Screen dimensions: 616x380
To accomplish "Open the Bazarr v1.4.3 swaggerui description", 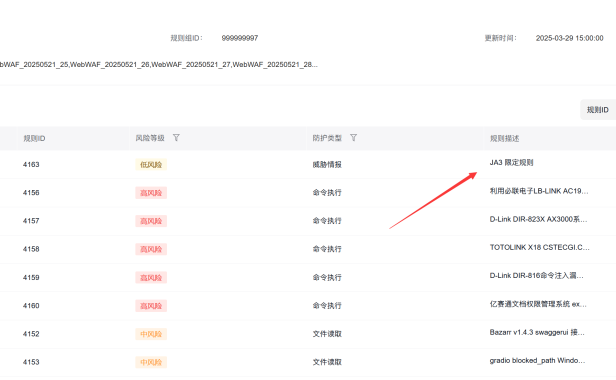I will (537, 332).
